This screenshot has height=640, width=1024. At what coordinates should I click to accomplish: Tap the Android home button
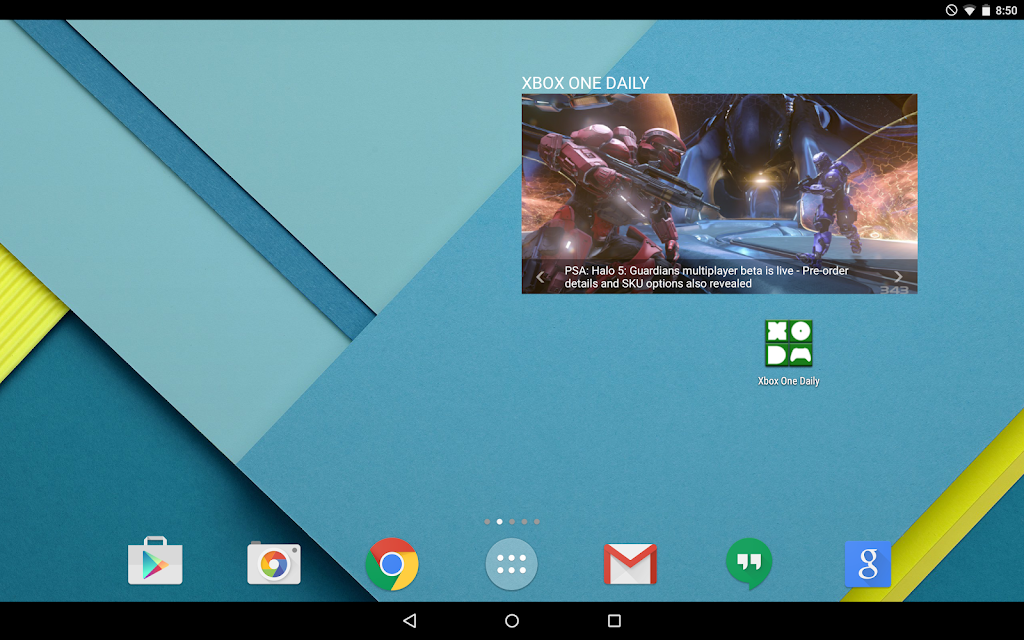tap(512, 620)
